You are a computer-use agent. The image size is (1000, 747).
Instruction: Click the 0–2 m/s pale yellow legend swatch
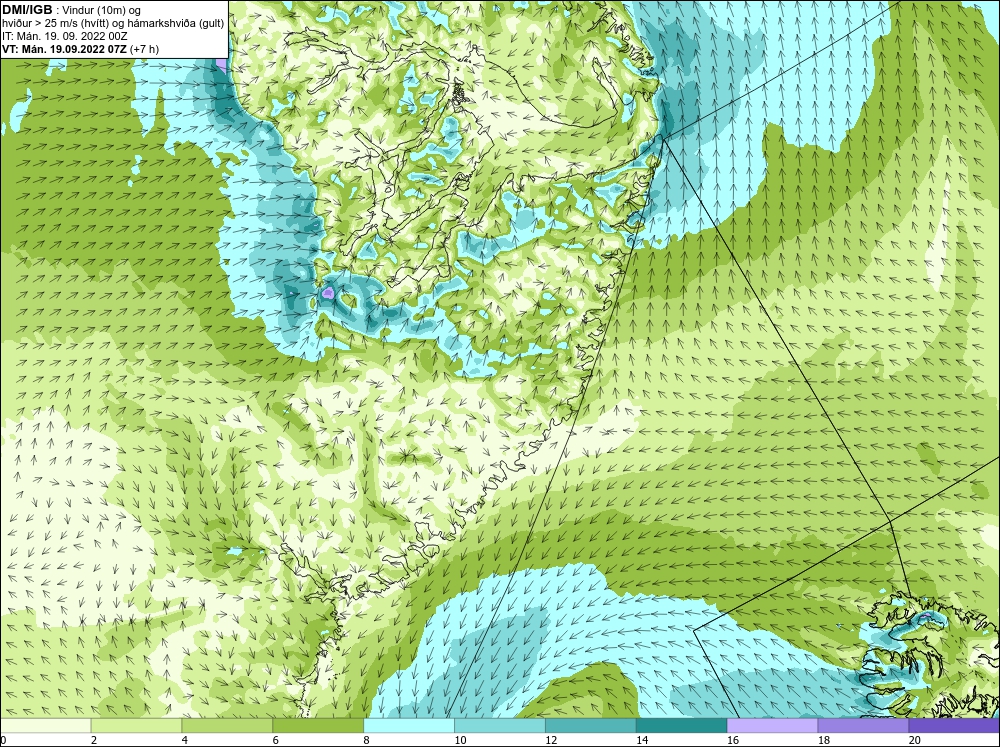point(45,725)
